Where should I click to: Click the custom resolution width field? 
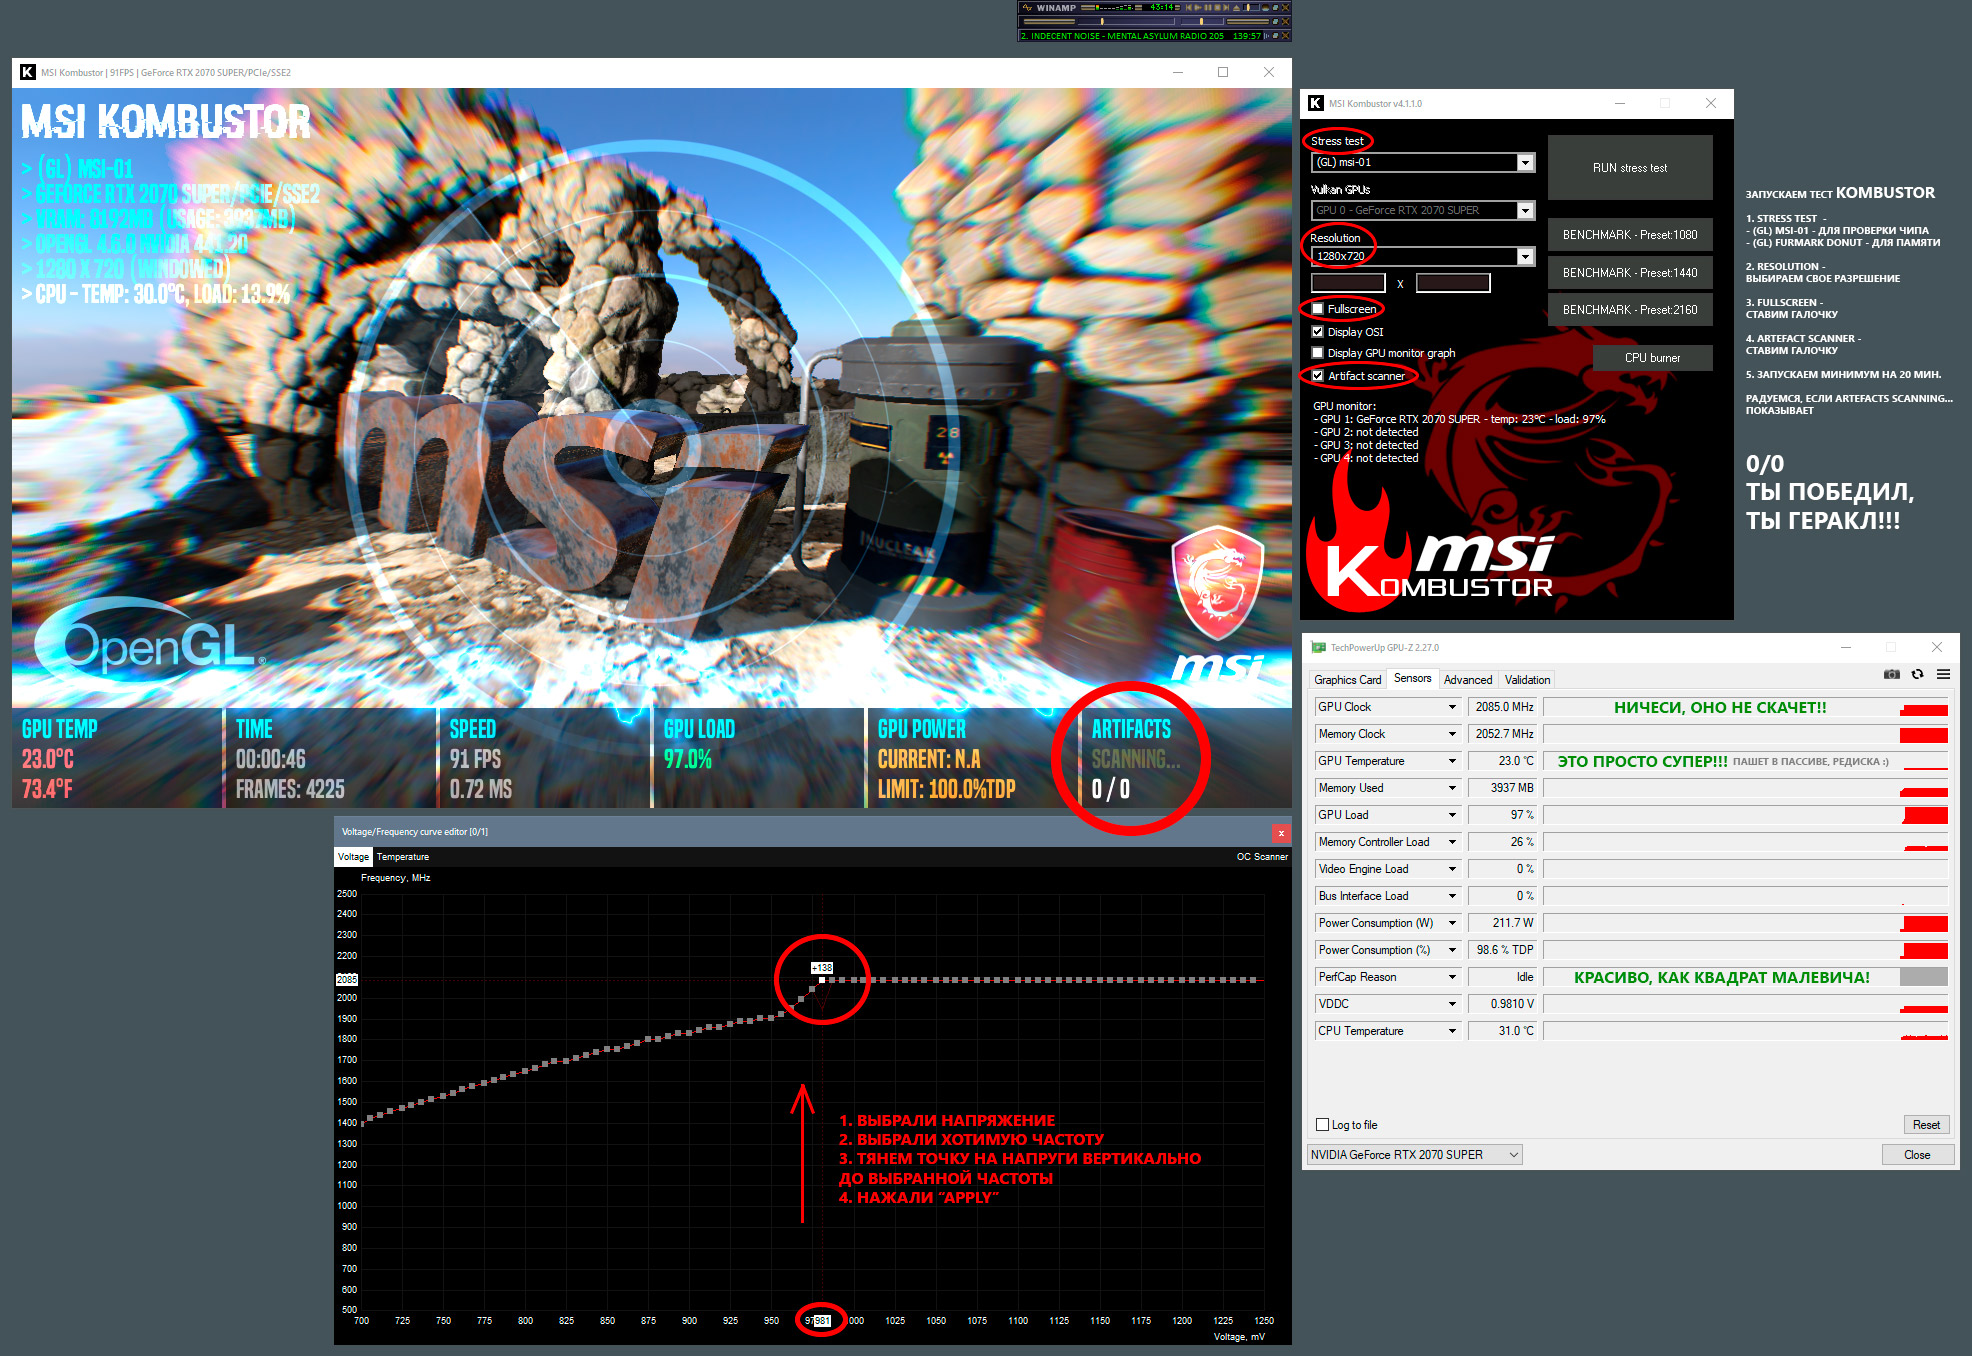[1348, 284]
